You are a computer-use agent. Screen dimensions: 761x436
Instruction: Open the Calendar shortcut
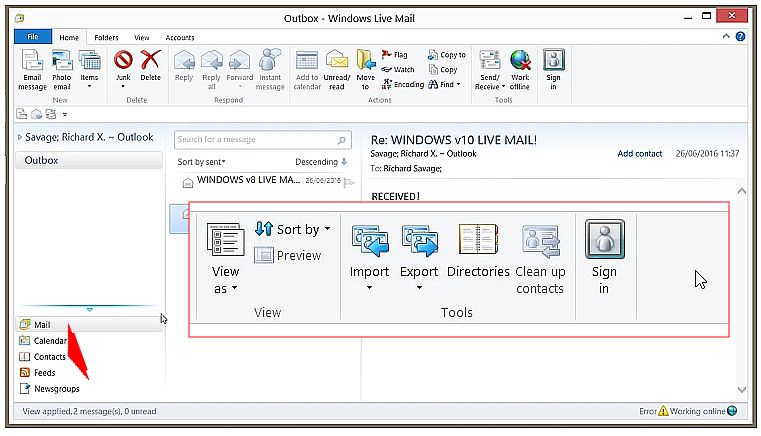tap(43, 341)
